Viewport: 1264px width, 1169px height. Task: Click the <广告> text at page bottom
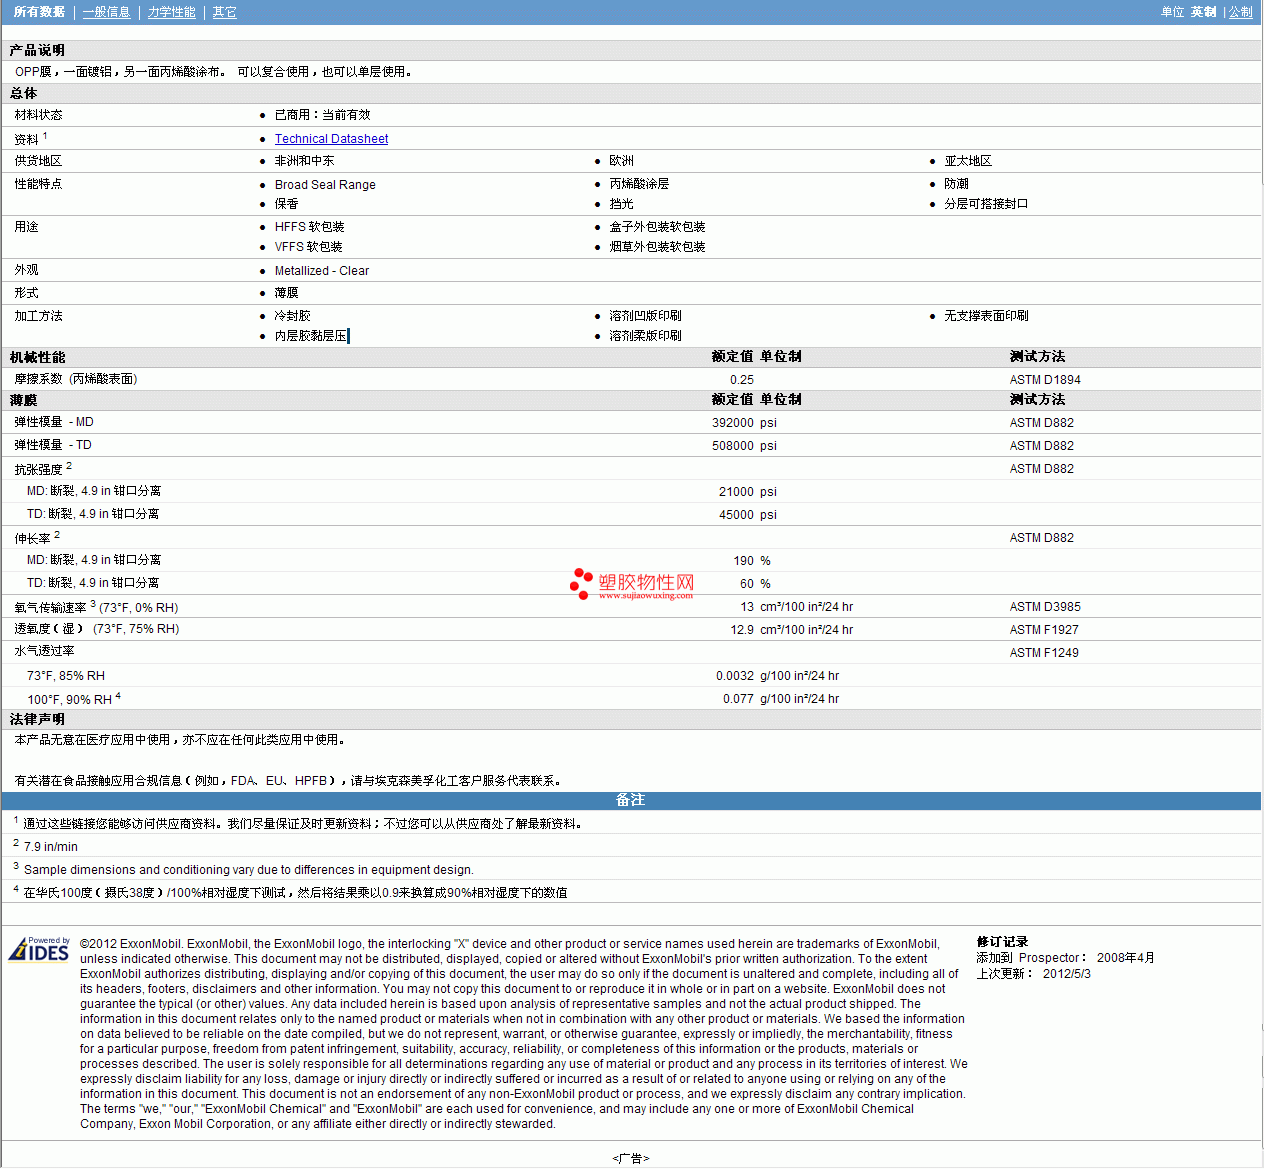[x=630, y=1158]
